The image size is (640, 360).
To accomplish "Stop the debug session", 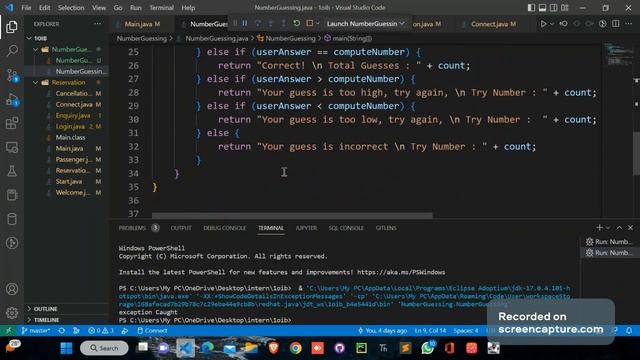I will 310,24.
